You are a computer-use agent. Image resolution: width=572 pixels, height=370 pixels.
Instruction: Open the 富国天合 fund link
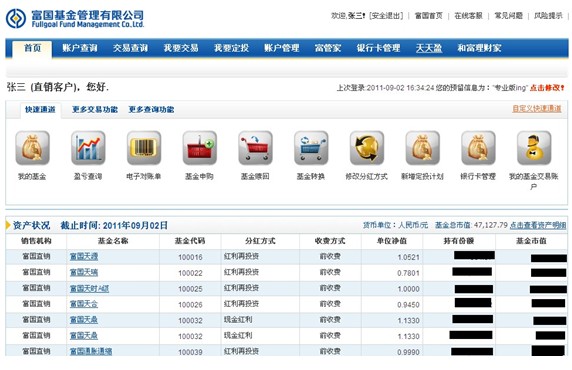point(84,304)
